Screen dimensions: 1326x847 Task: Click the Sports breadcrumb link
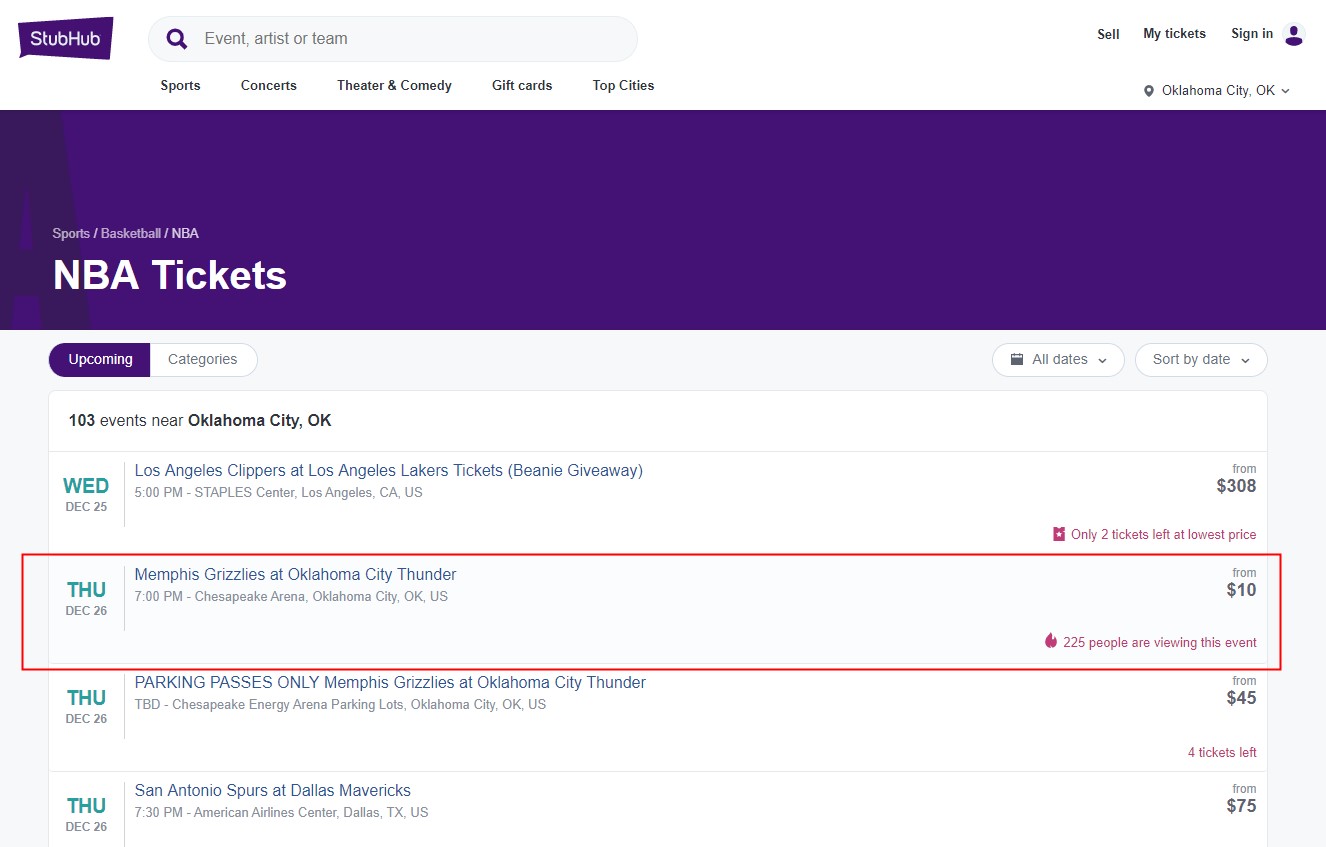coord(71,233)
